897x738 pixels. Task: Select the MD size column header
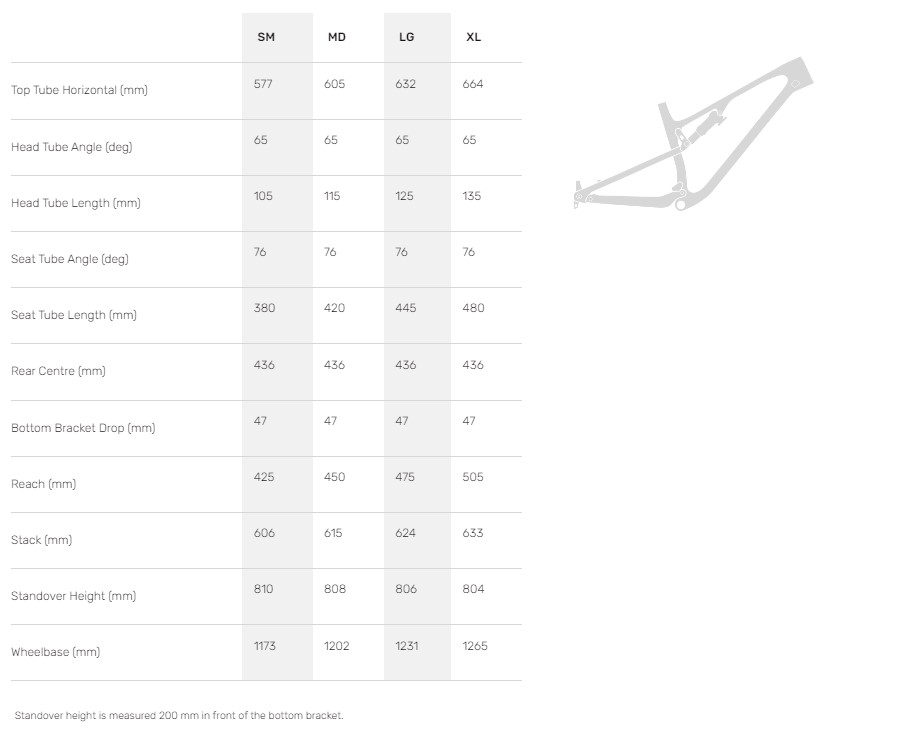337,37
